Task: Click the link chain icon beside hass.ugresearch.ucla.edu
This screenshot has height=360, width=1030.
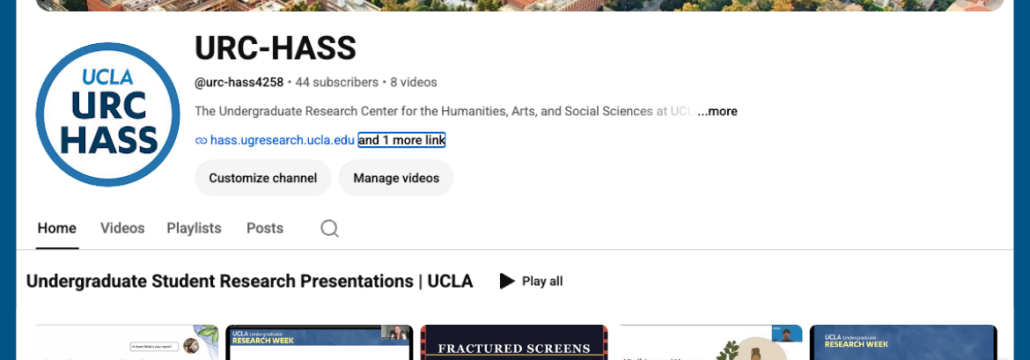Action: [201, 141]
